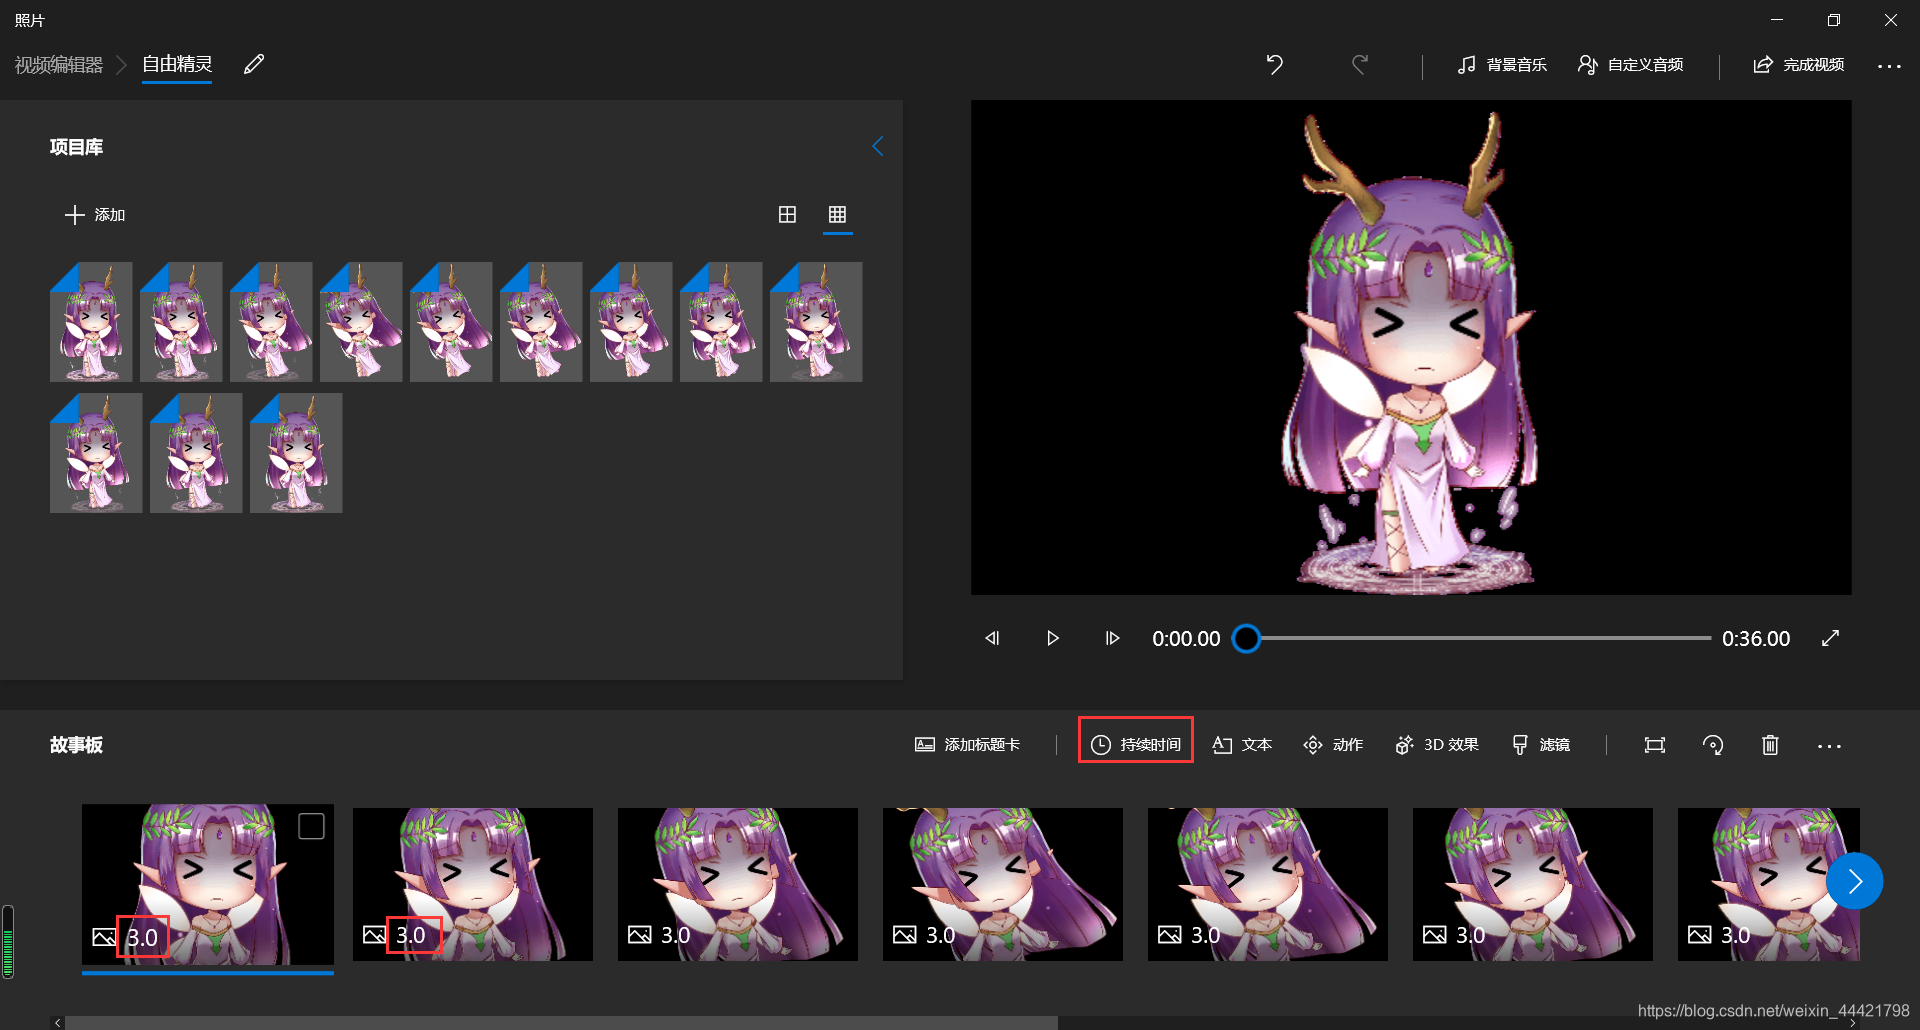Screen dimensions: 1920x1030
Task: Open 文本 text tool
Action: point(1242,745)
